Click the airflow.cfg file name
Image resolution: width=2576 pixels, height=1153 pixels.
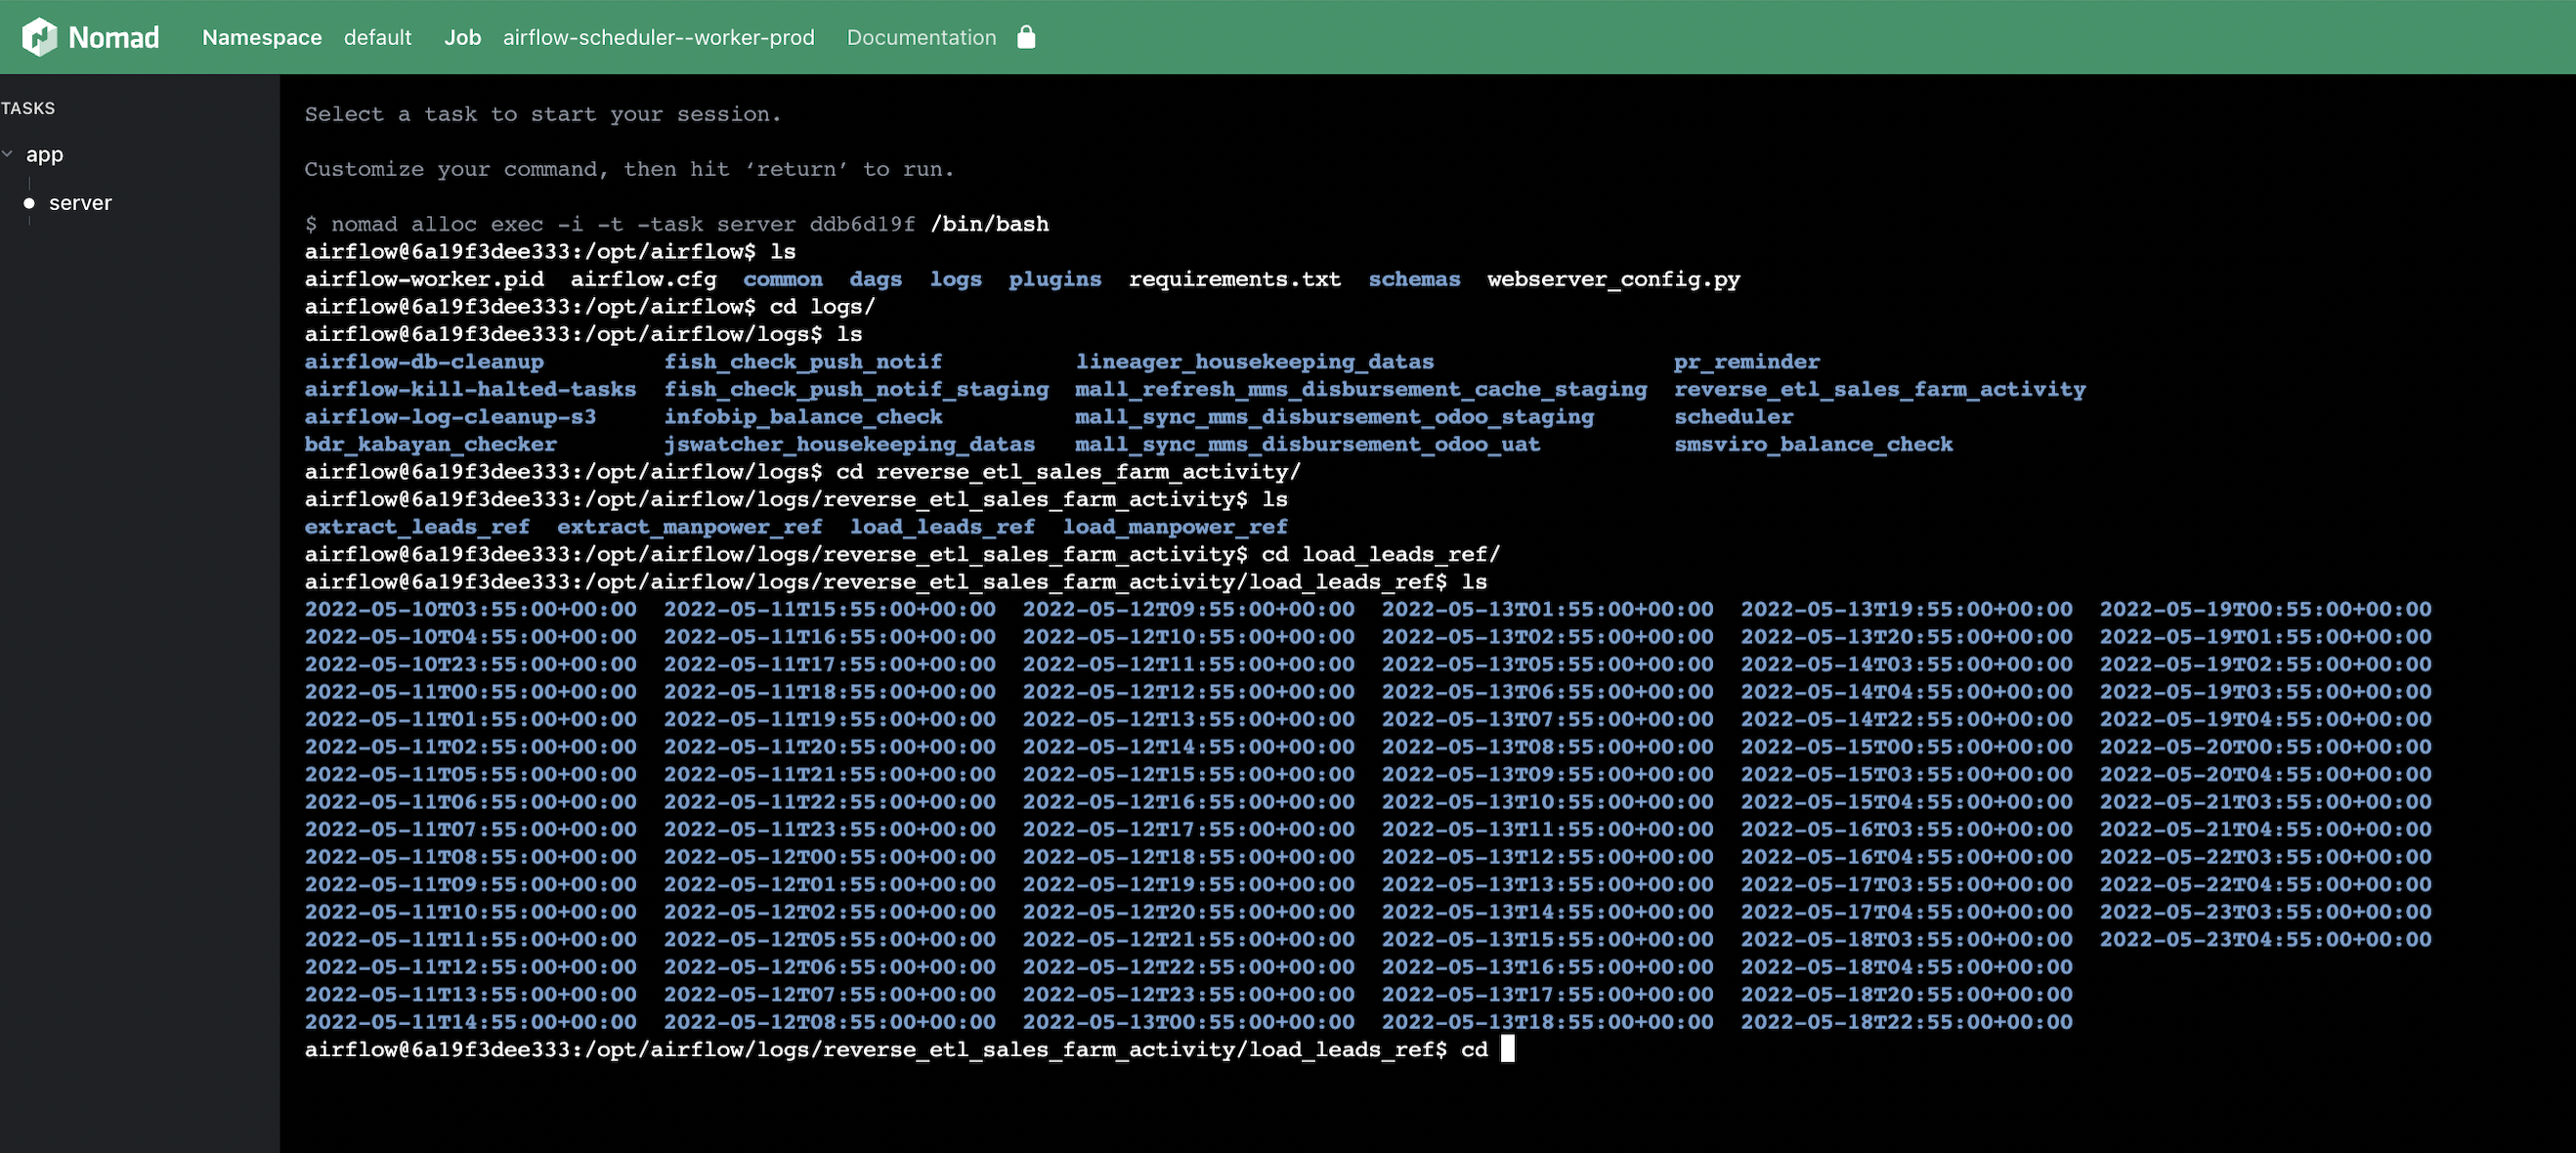(643, 279)
